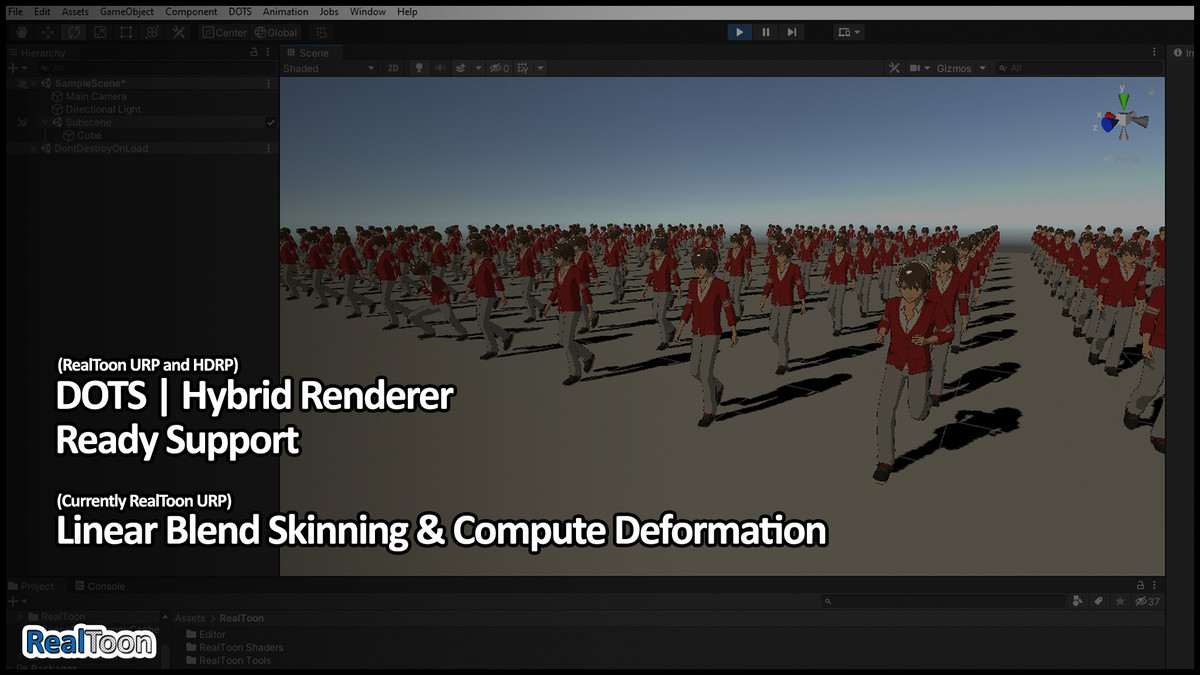Collapse the Subscene tree node
Image resolution: width=1200 pixels, height=675 pixels.
pyautogui.click(x=45, y=123)
